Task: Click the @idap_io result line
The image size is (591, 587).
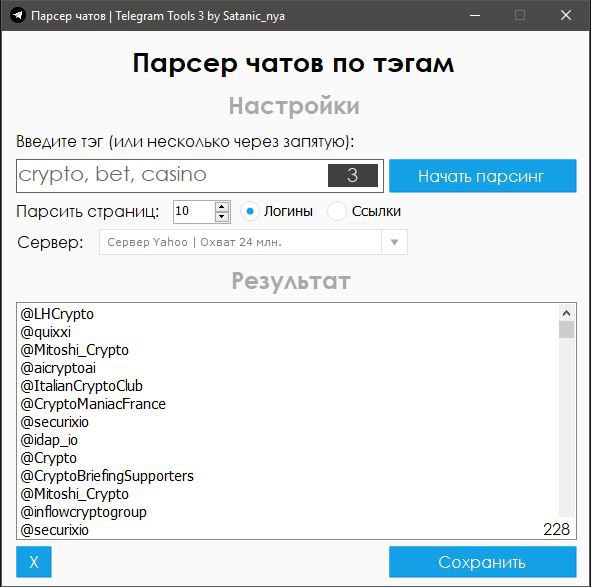Action: tap(49, 440)
